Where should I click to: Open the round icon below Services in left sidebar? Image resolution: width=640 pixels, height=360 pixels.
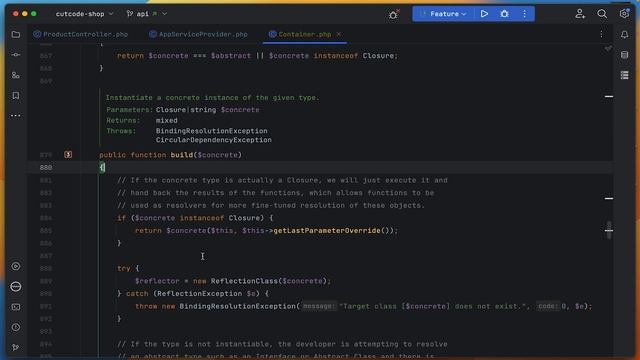pyautogui.click(x=16, y=287)
